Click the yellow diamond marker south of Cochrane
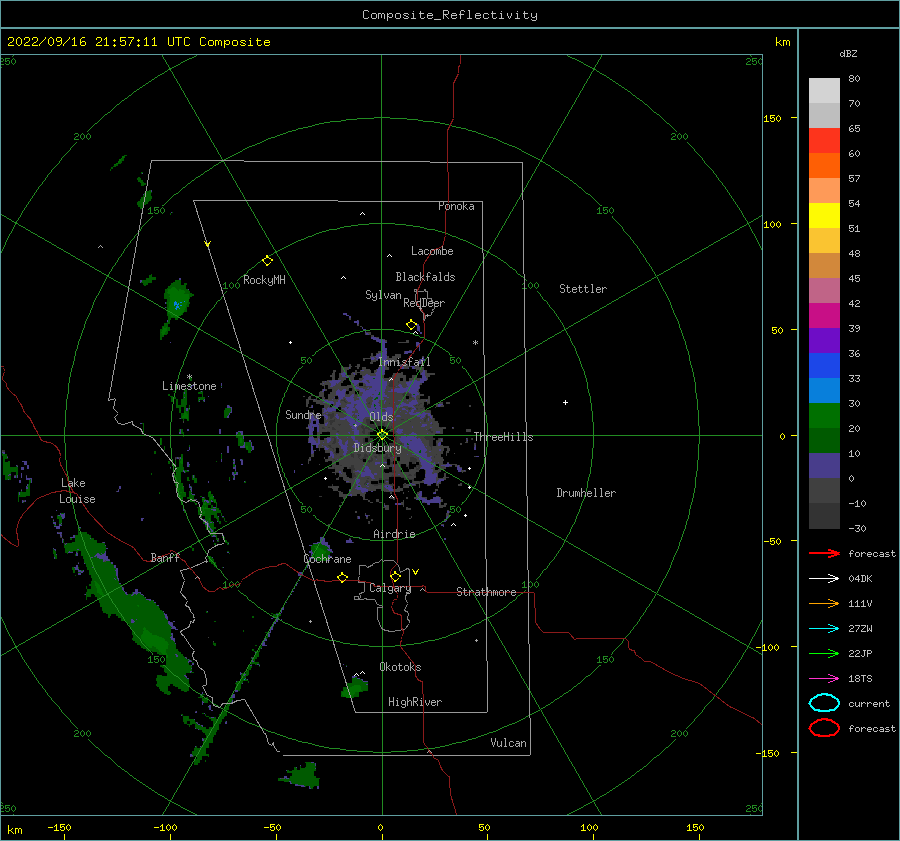900x841 pixels. click(x=343, y=578)
